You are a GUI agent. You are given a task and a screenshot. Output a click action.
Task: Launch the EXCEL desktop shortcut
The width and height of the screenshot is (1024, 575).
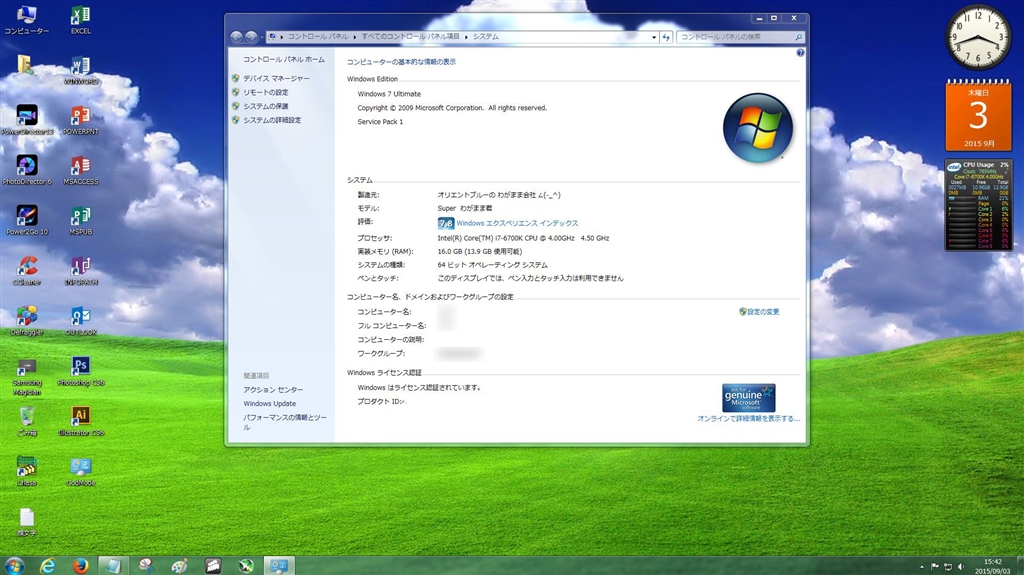pyautogui.click(x=80, y=20)
